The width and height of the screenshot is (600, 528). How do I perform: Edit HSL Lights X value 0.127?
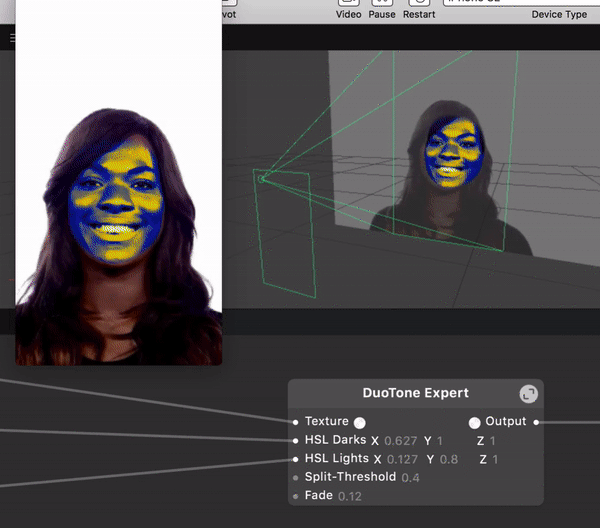tap(402, 460)
